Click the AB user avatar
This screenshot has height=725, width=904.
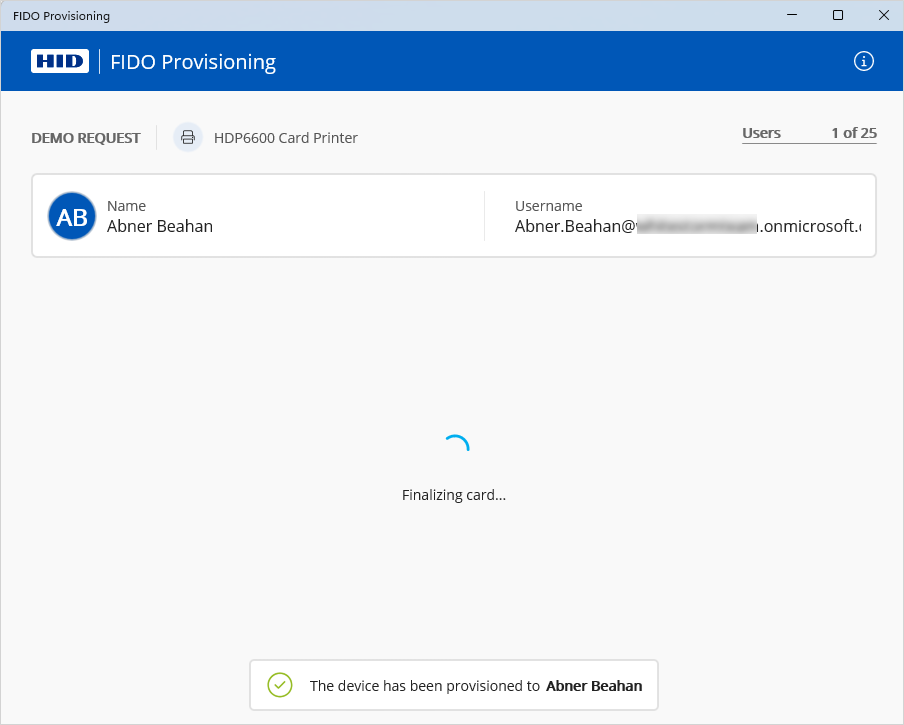click(x=72, y=216)
